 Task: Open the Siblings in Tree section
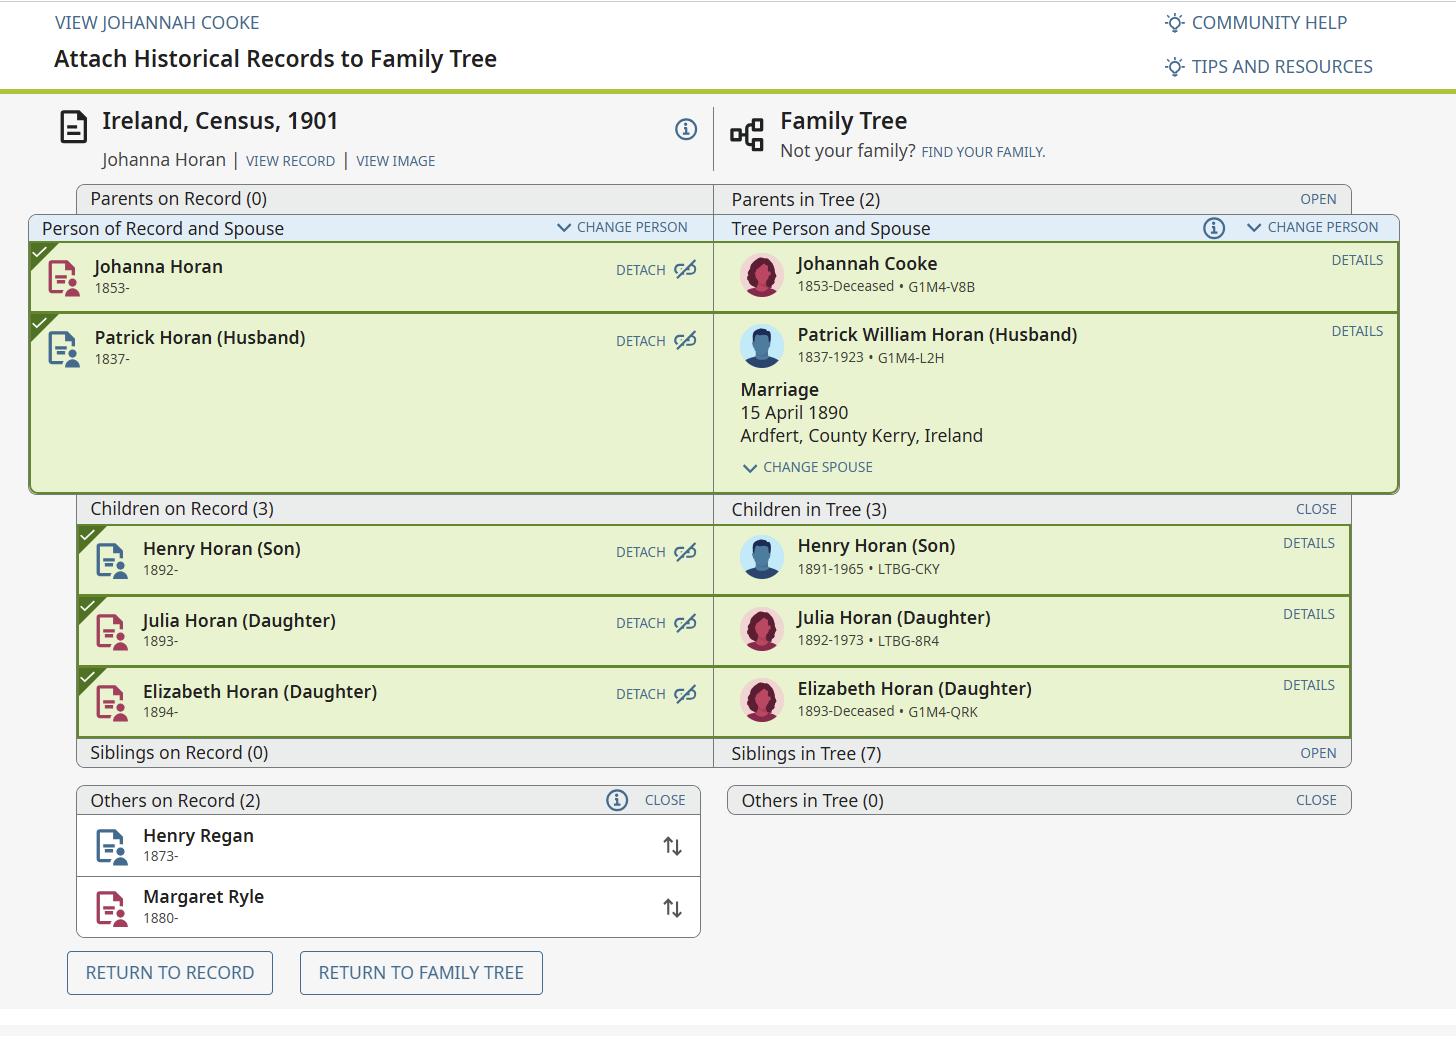tap(1318, 753)
